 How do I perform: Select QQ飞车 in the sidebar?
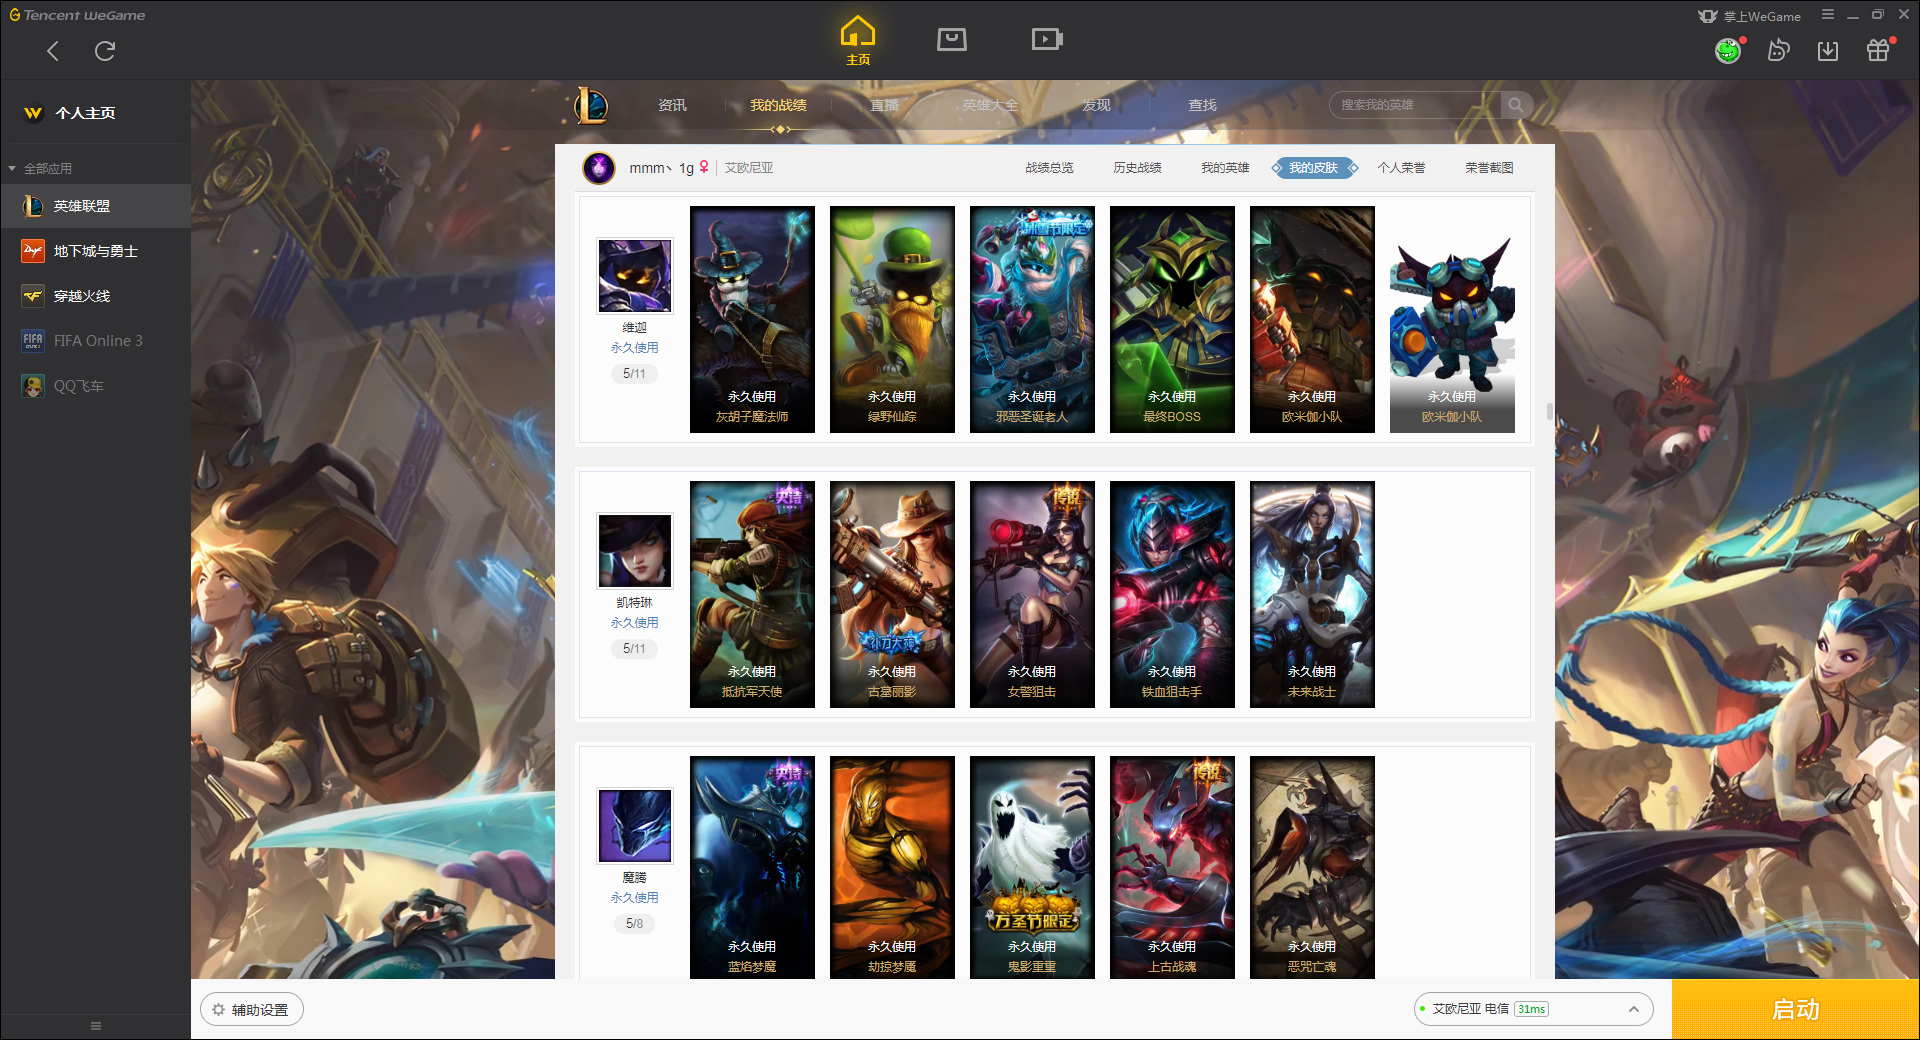[x=95, y=386]
